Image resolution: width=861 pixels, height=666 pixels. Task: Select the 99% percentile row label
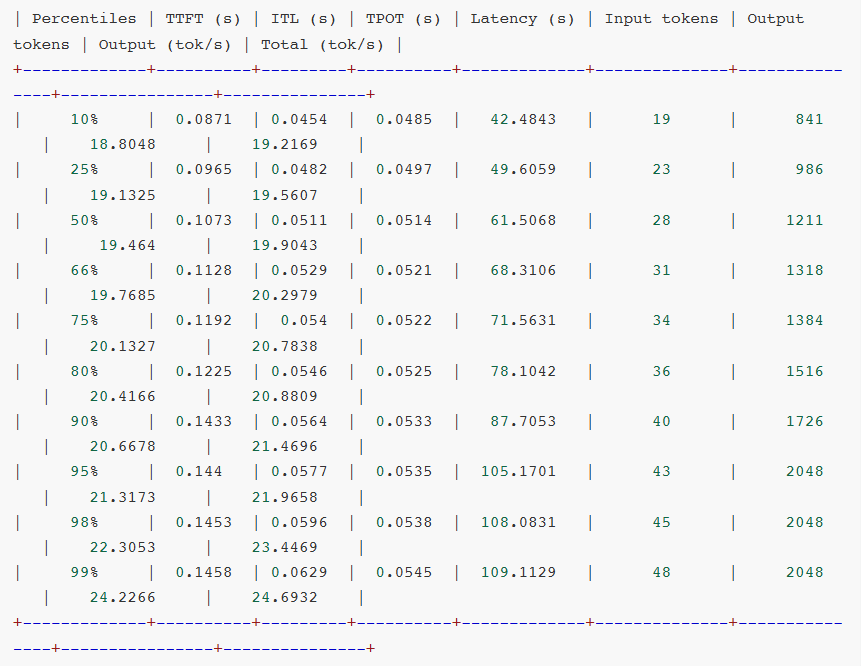pyautogui.click(x=83, y=572)
